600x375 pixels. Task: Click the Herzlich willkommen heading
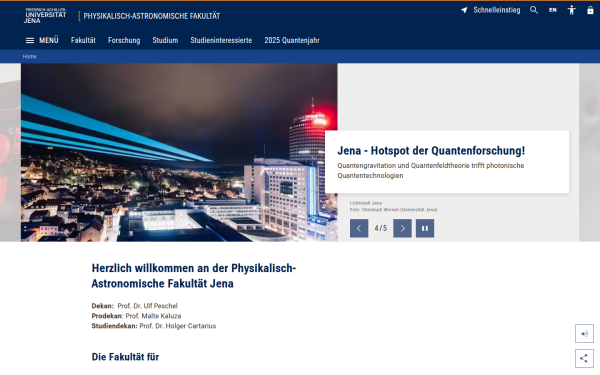[x=194, y=276]
